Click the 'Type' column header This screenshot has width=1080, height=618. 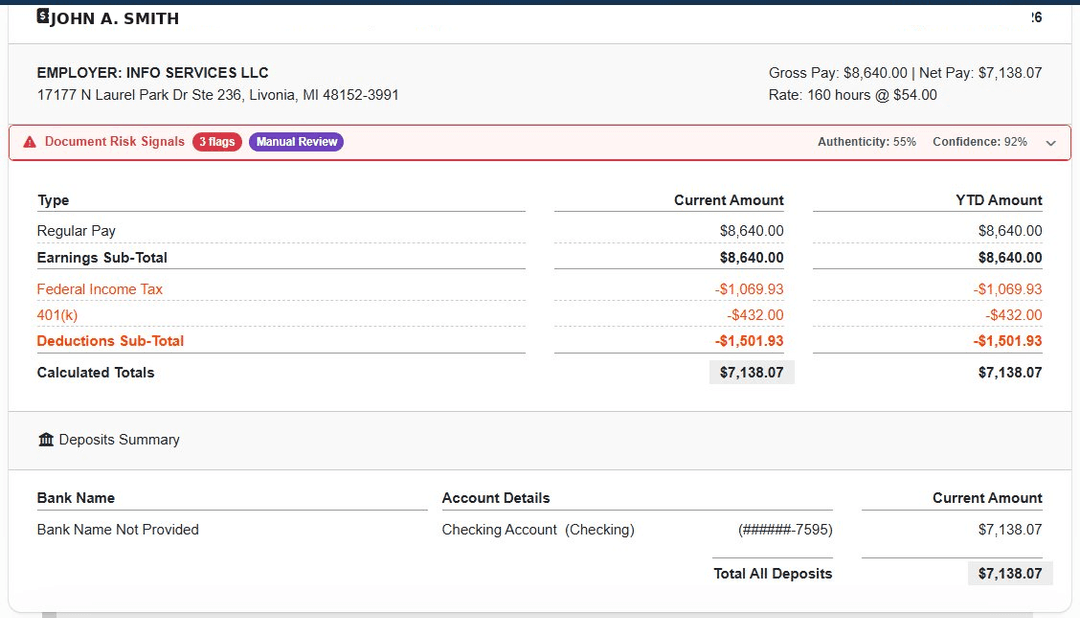[x=53, y=200]
